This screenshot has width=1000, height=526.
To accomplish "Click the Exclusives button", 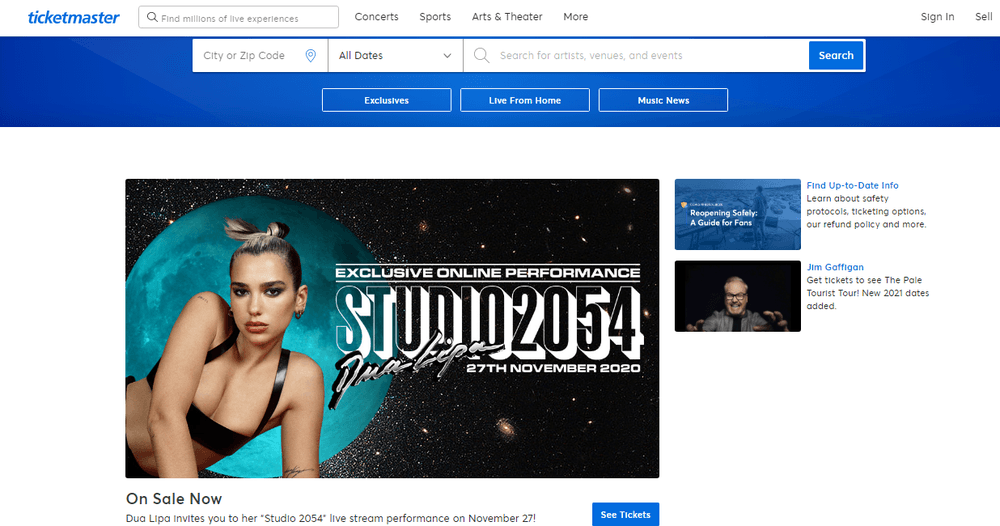I will [x=386, y=100].
